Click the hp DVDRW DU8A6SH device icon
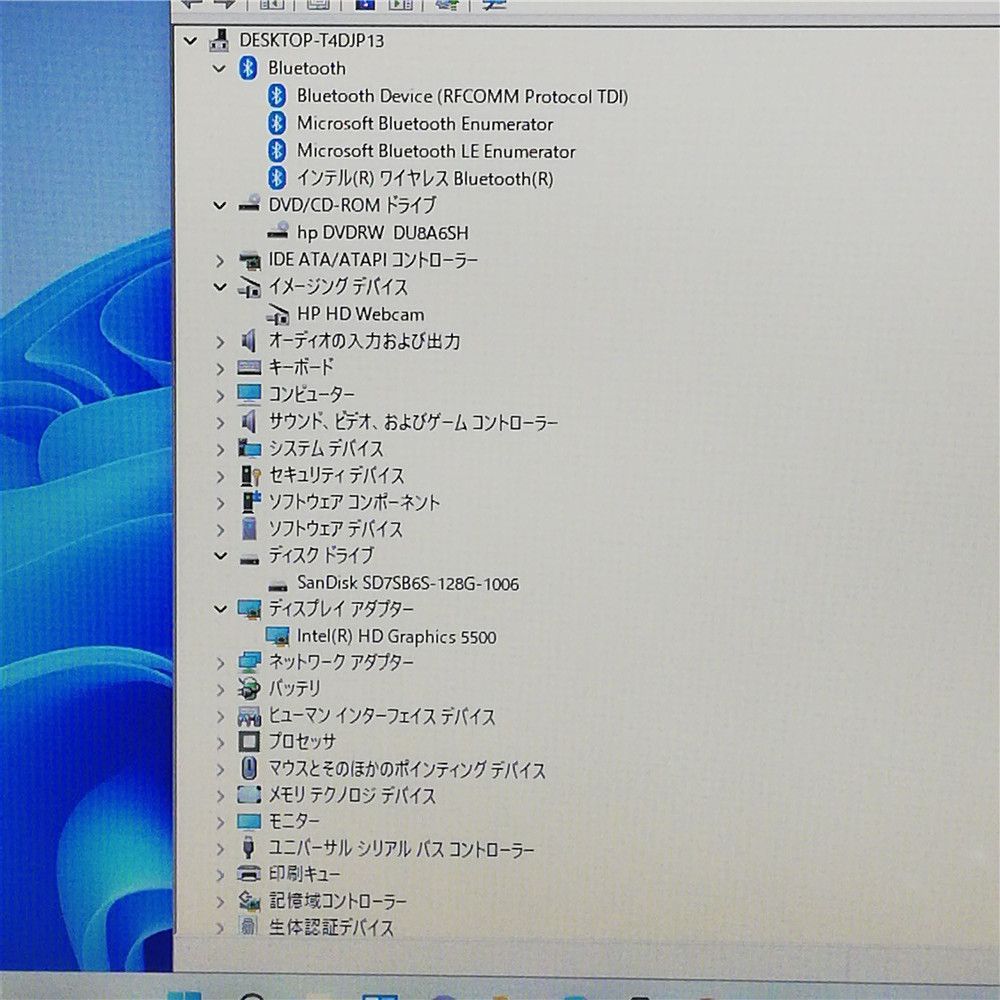The width and height of the screenshot is (1000, 1000). pos(277,231)
